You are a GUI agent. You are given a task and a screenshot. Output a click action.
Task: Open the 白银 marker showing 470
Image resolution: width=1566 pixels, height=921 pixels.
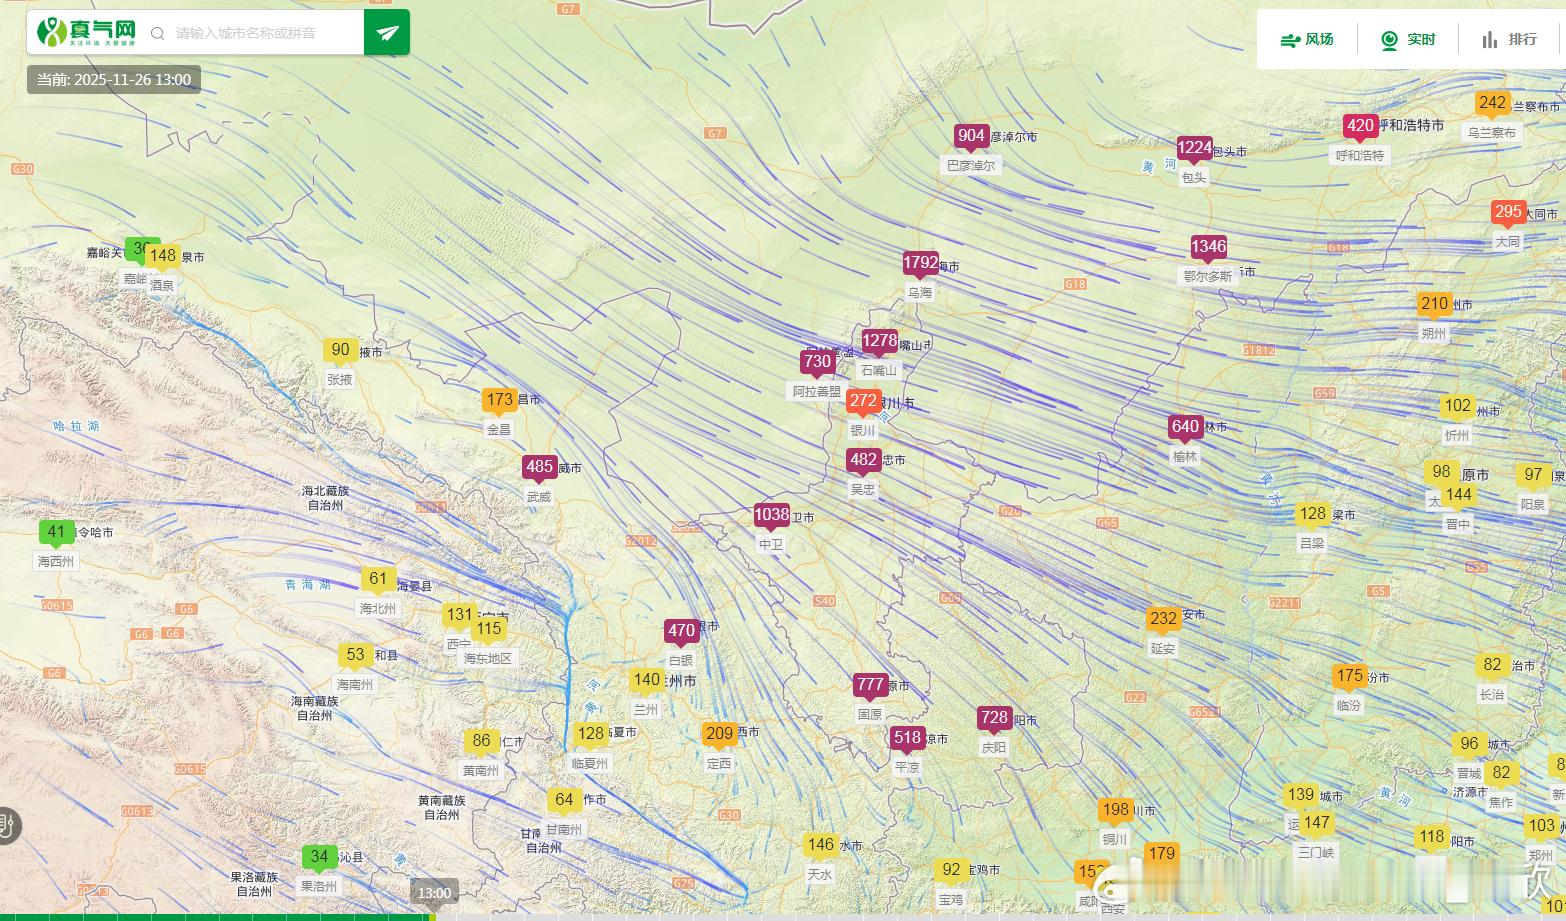click(x=681, y=631)
